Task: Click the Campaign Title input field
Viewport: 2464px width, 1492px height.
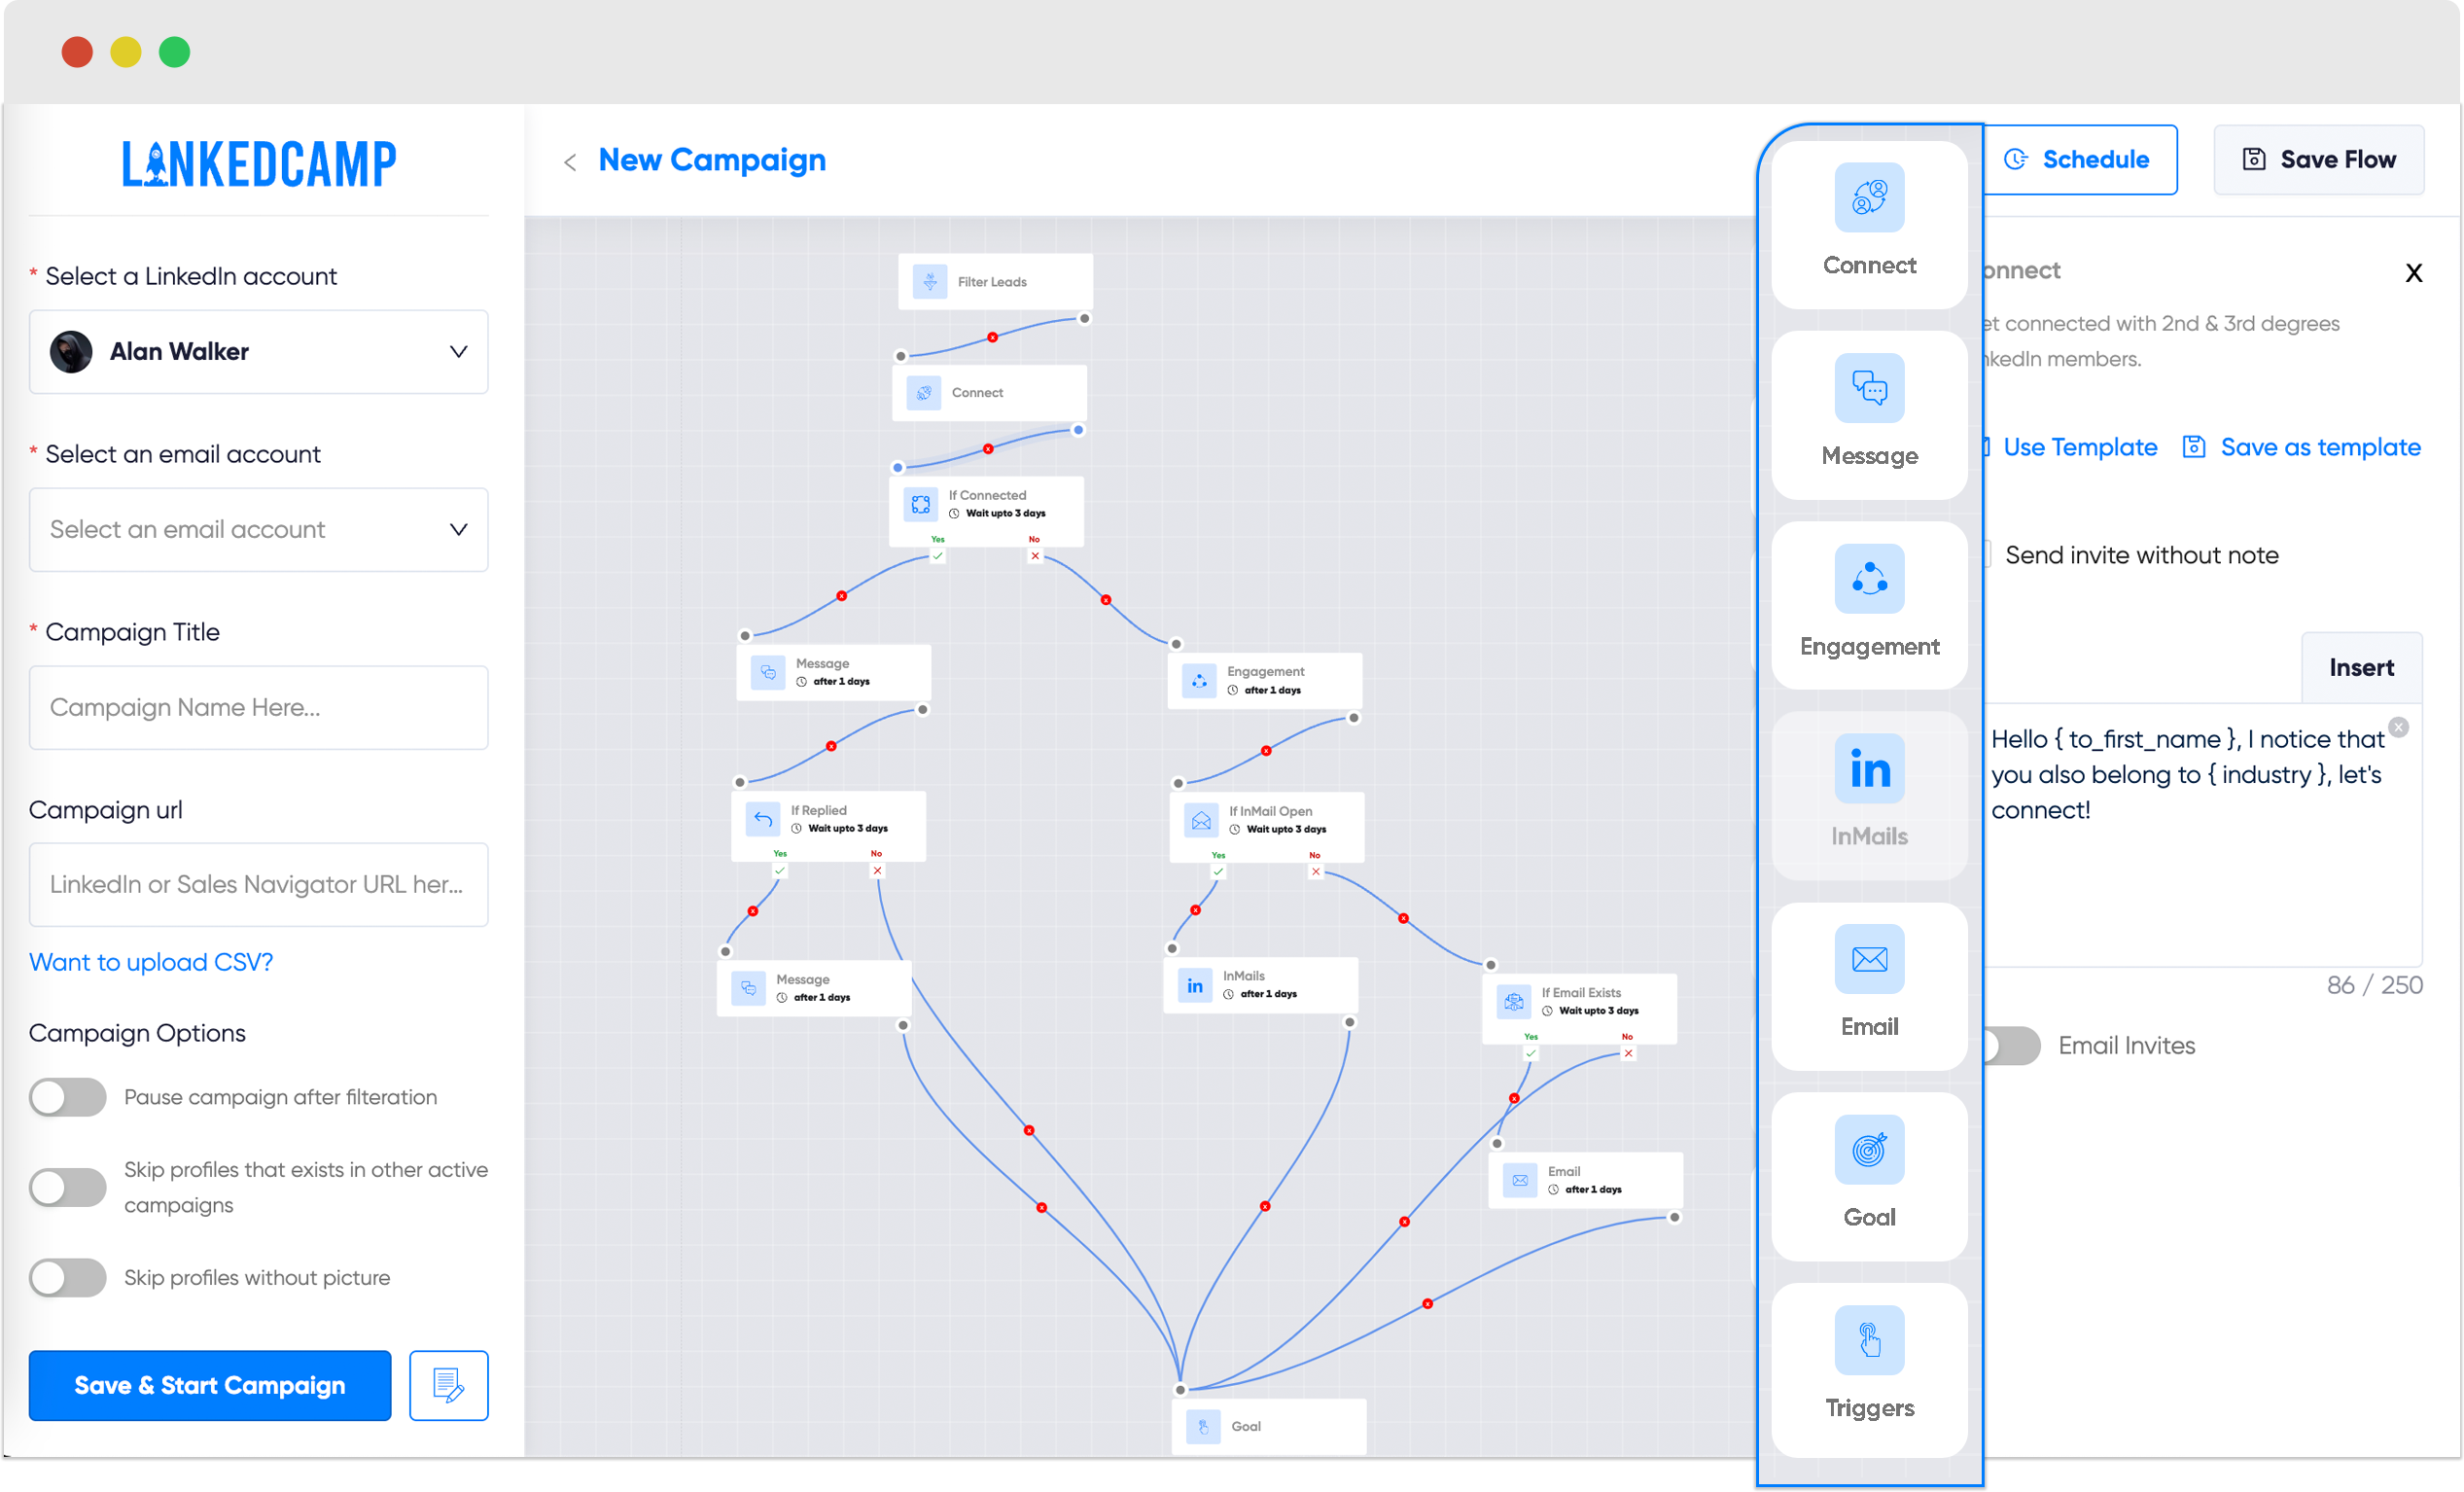Action: [x=258, y=708]
